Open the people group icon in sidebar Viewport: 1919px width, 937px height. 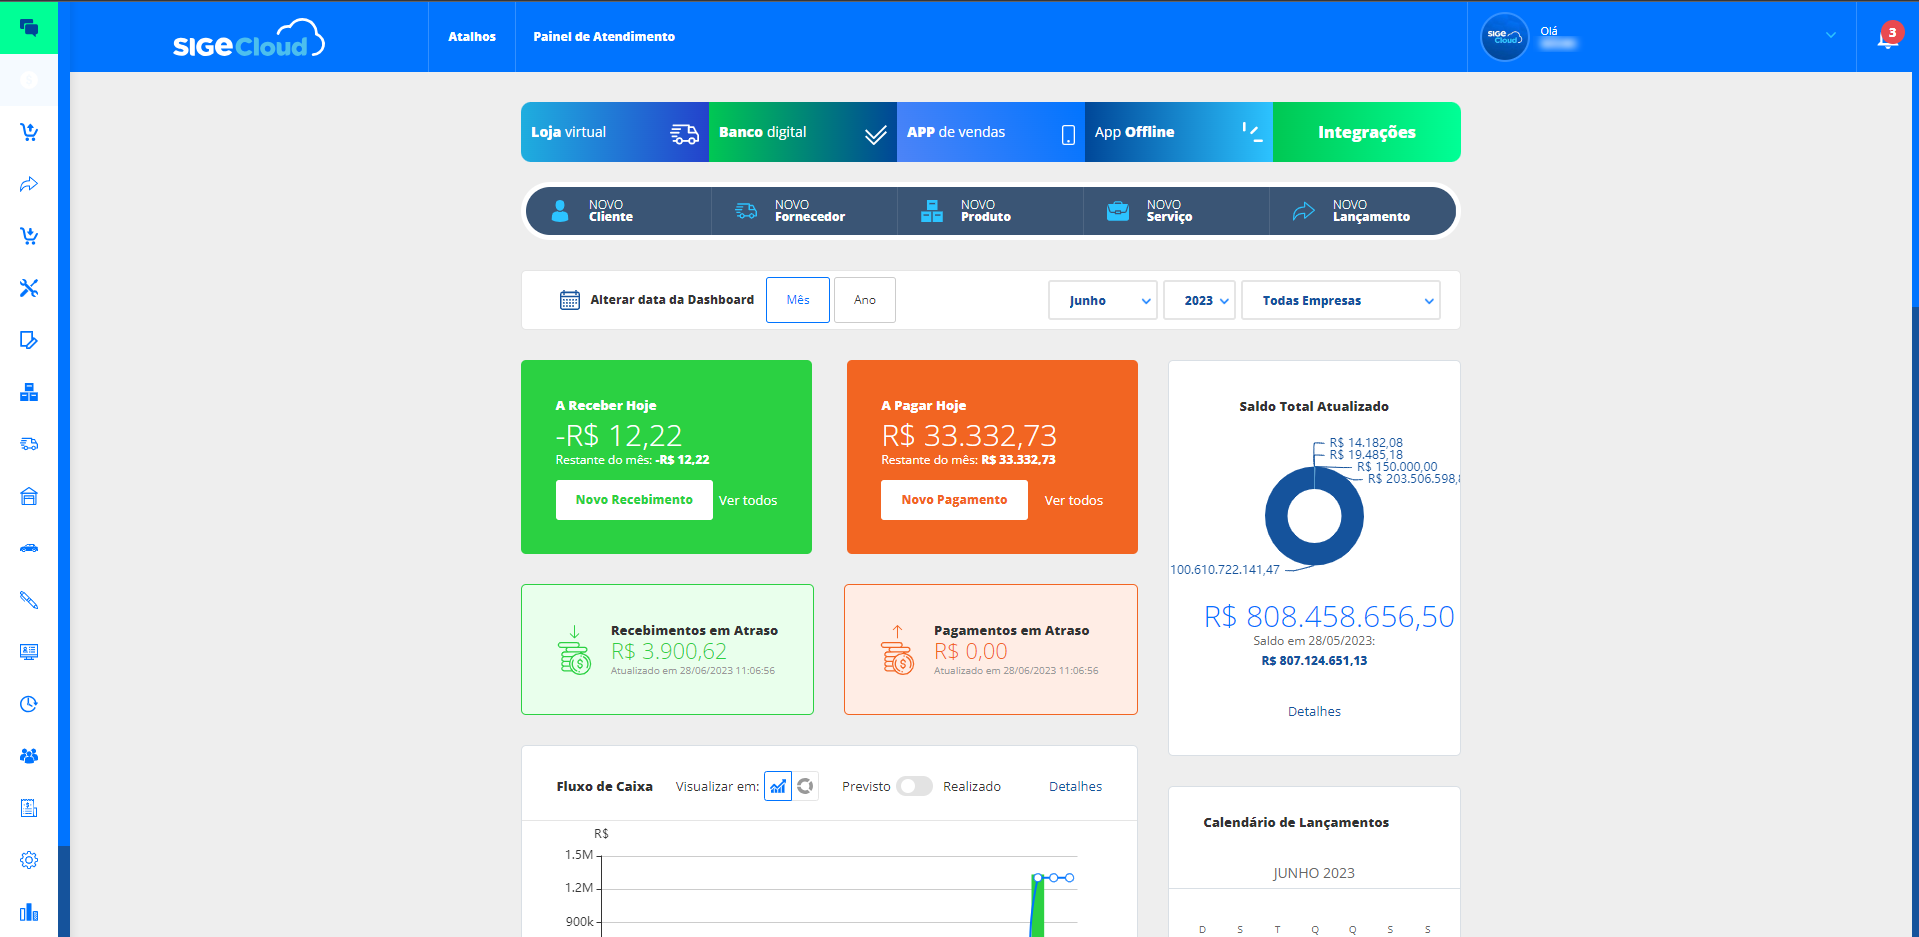29,756
